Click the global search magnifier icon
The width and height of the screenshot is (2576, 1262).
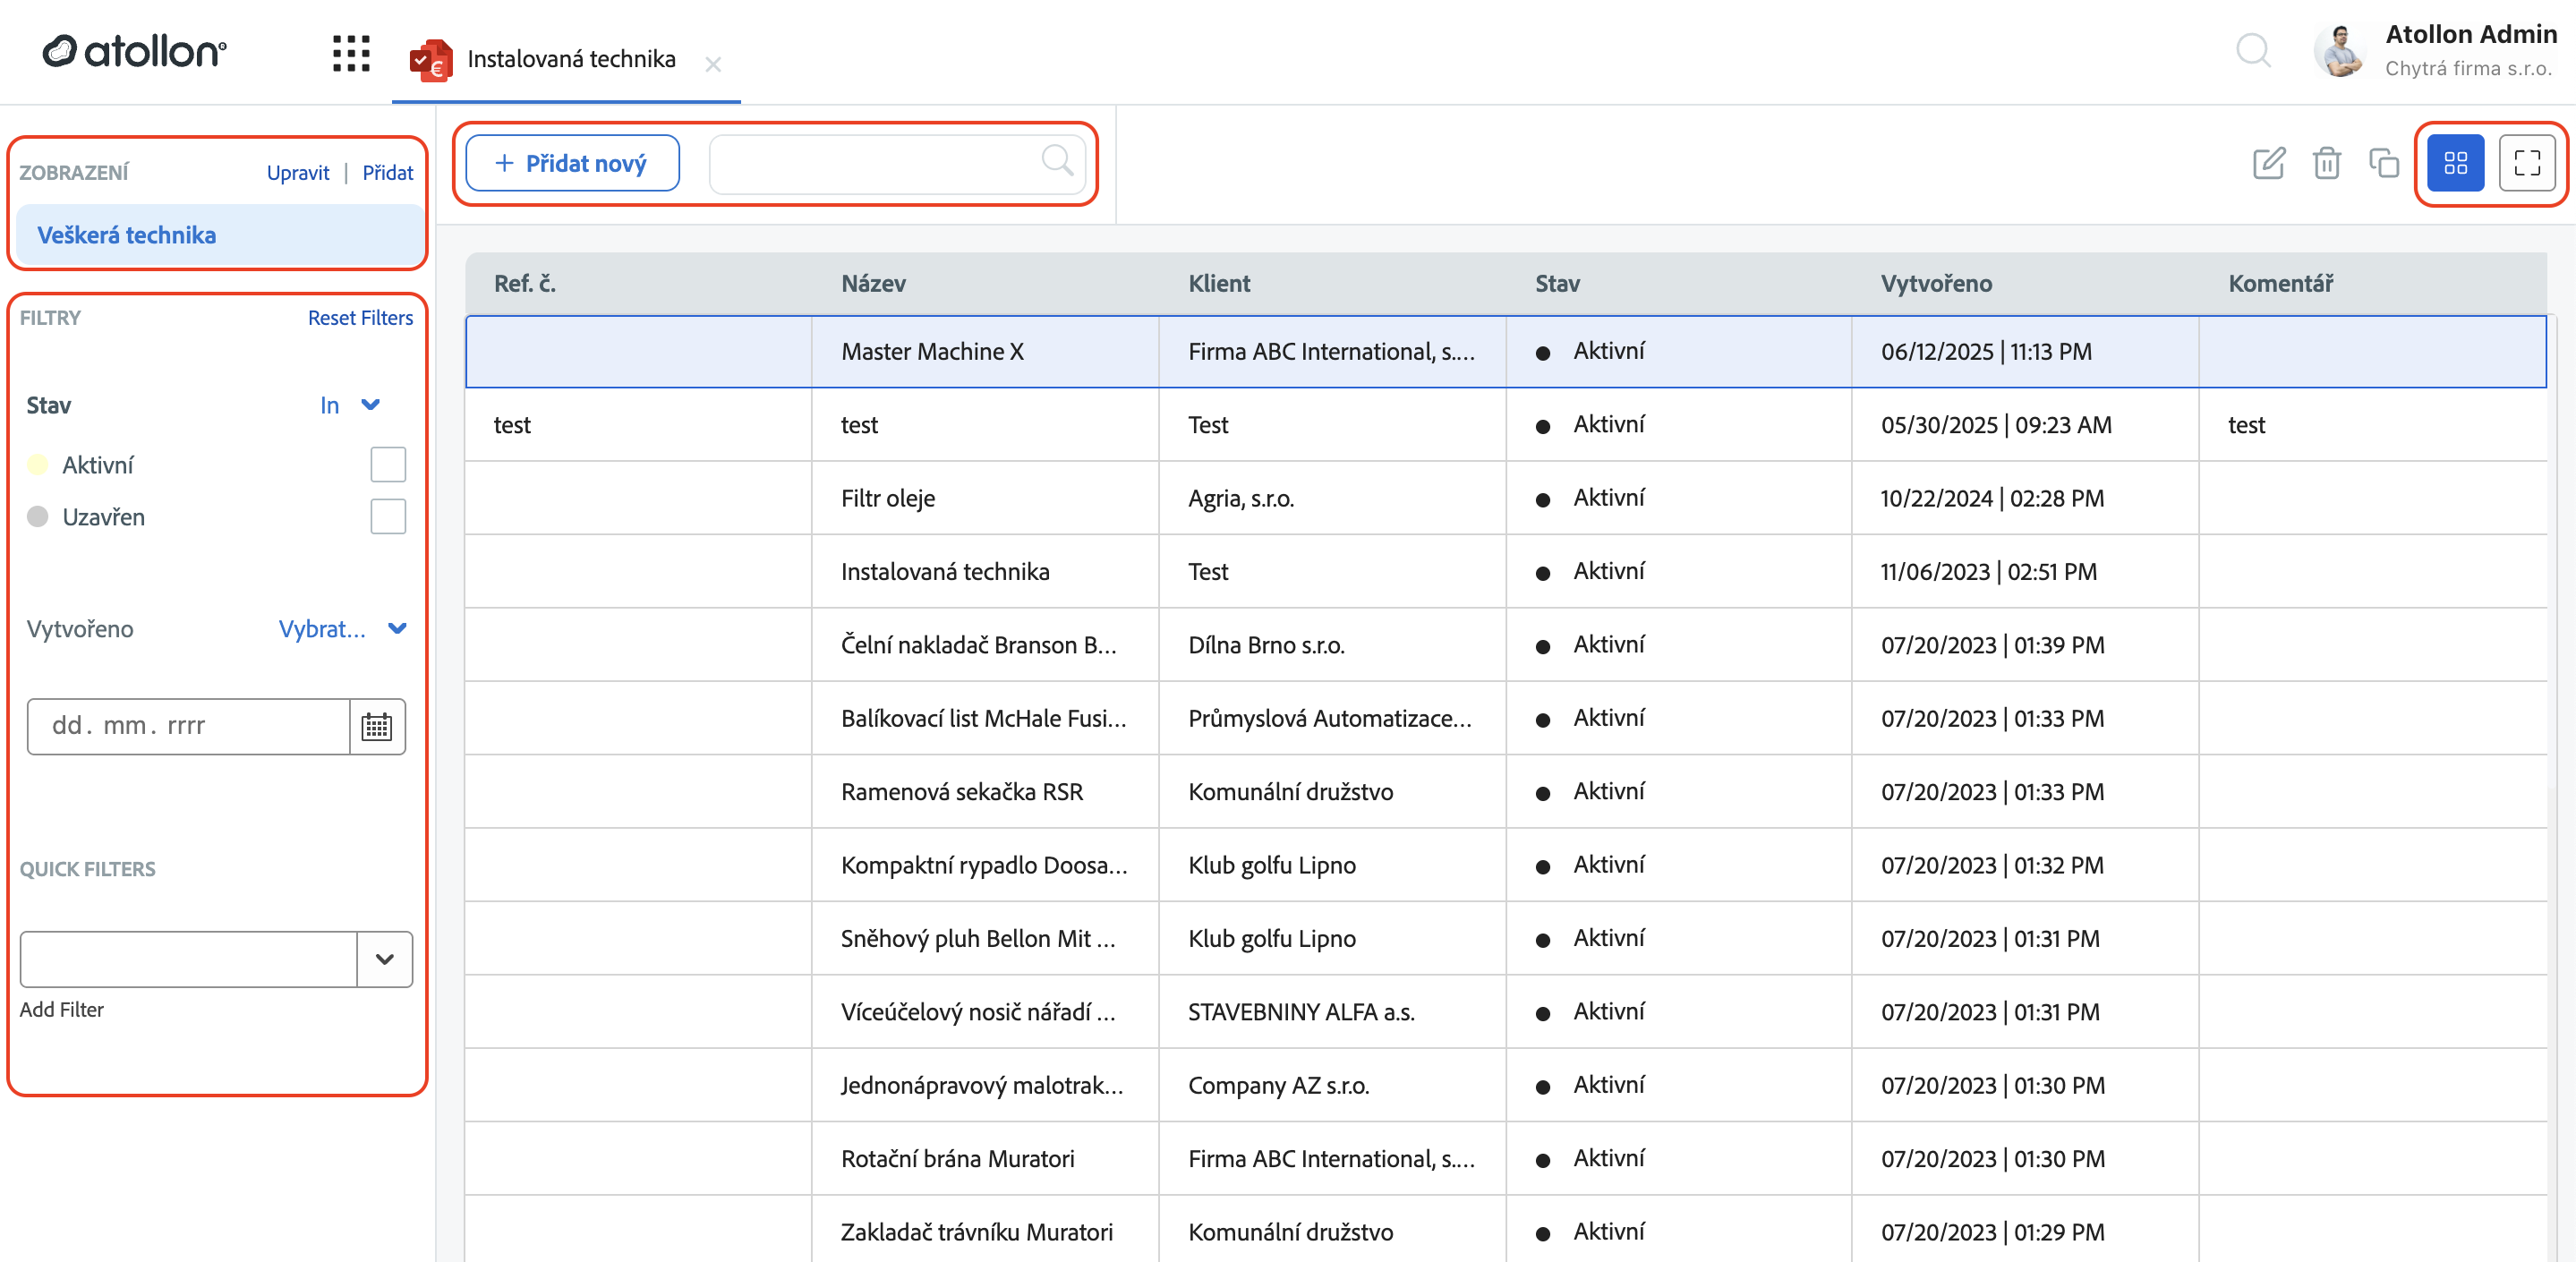[2252, 50]
